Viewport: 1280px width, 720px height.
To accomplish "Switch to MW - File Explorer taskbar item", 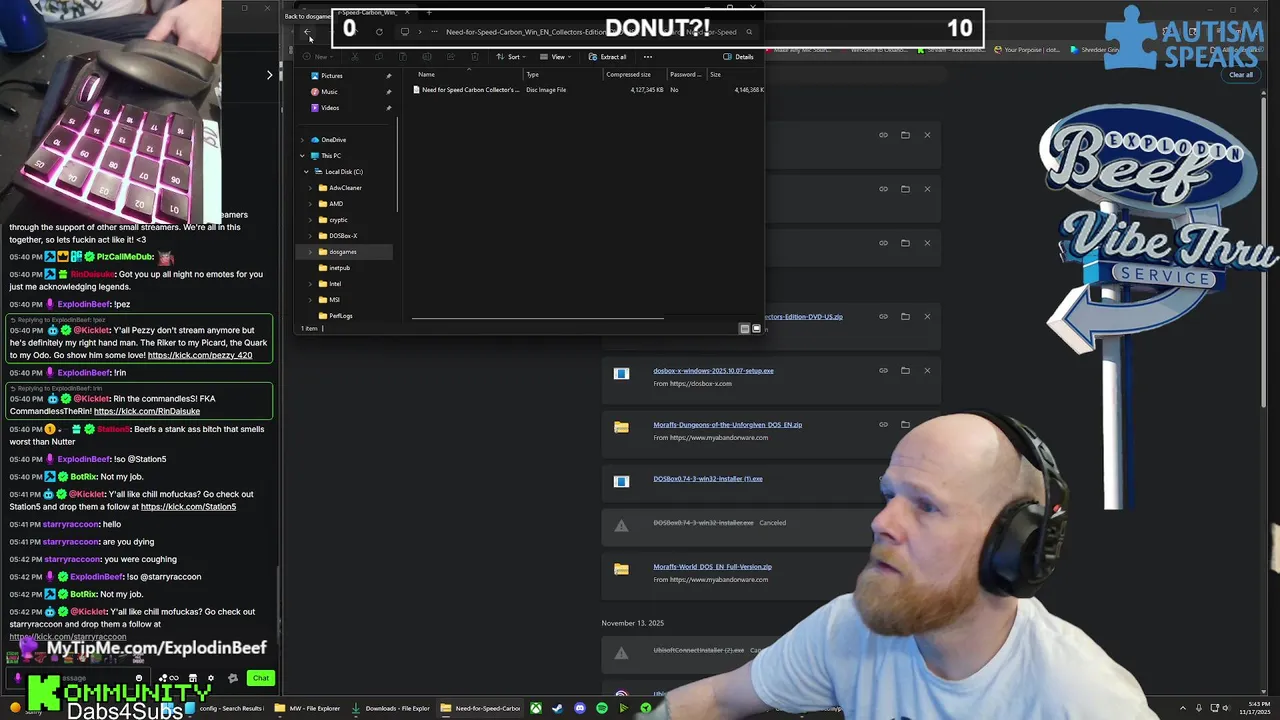I will (307, 708).
